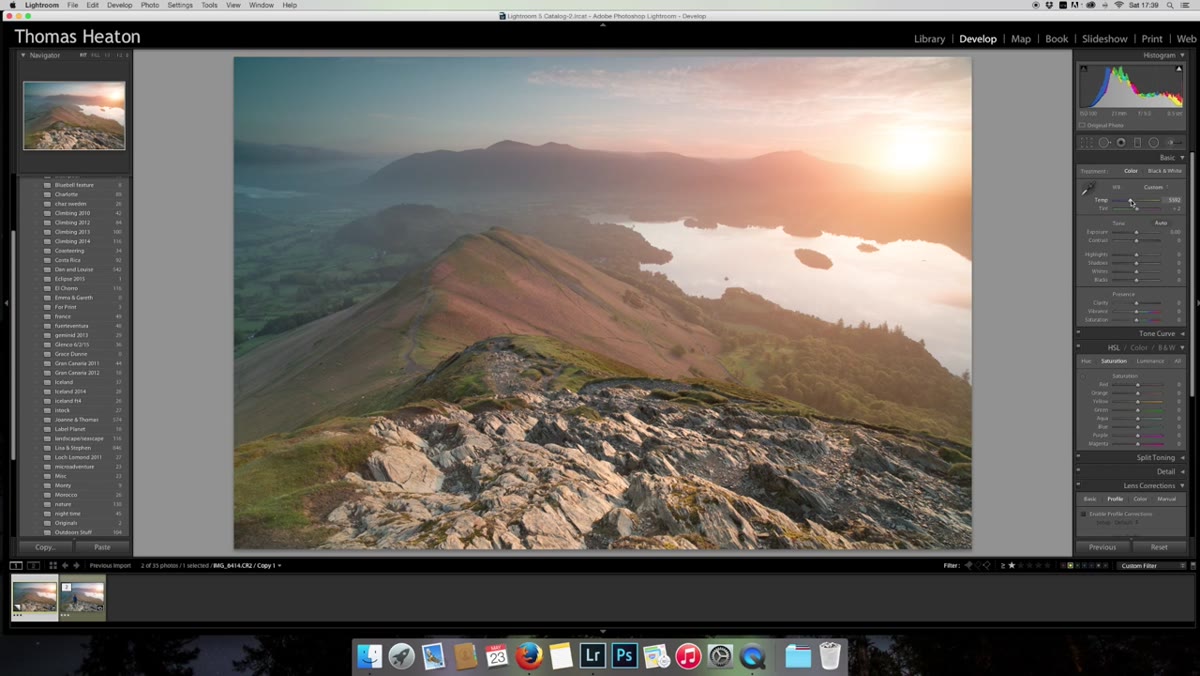
Task: Enable Profile Corrections checkbox
Action: pyautogui.click(x=1083, y=514)
